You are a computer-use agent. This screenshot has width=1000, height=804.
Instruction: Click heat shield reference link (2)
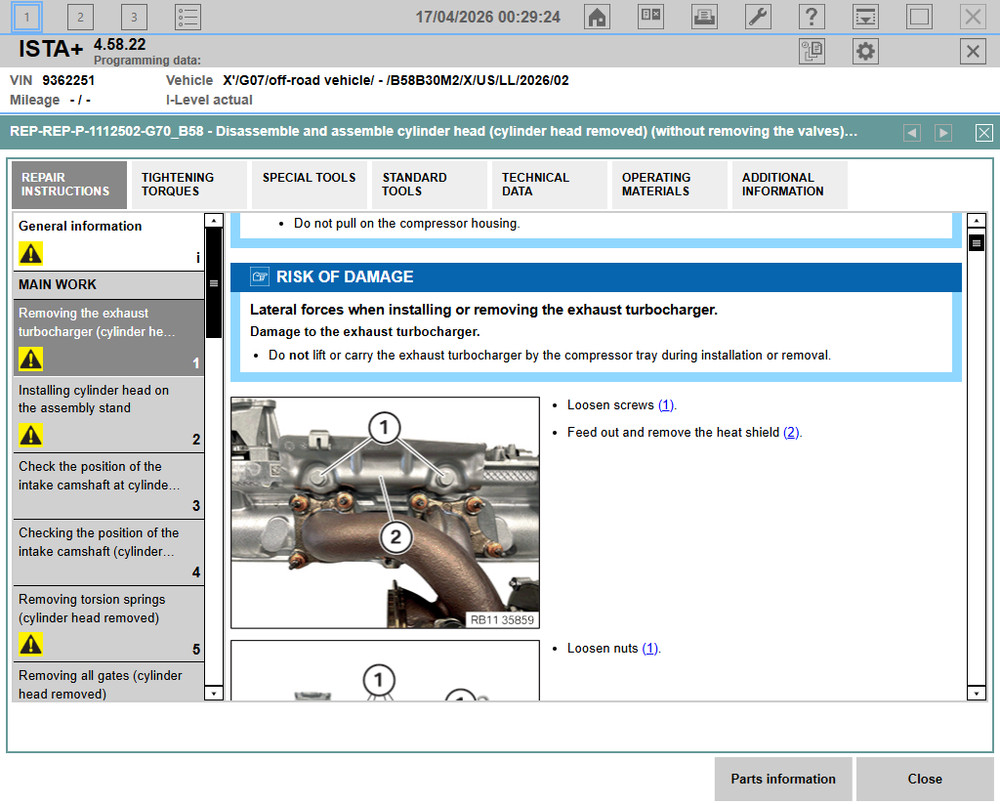pos(791,433)
